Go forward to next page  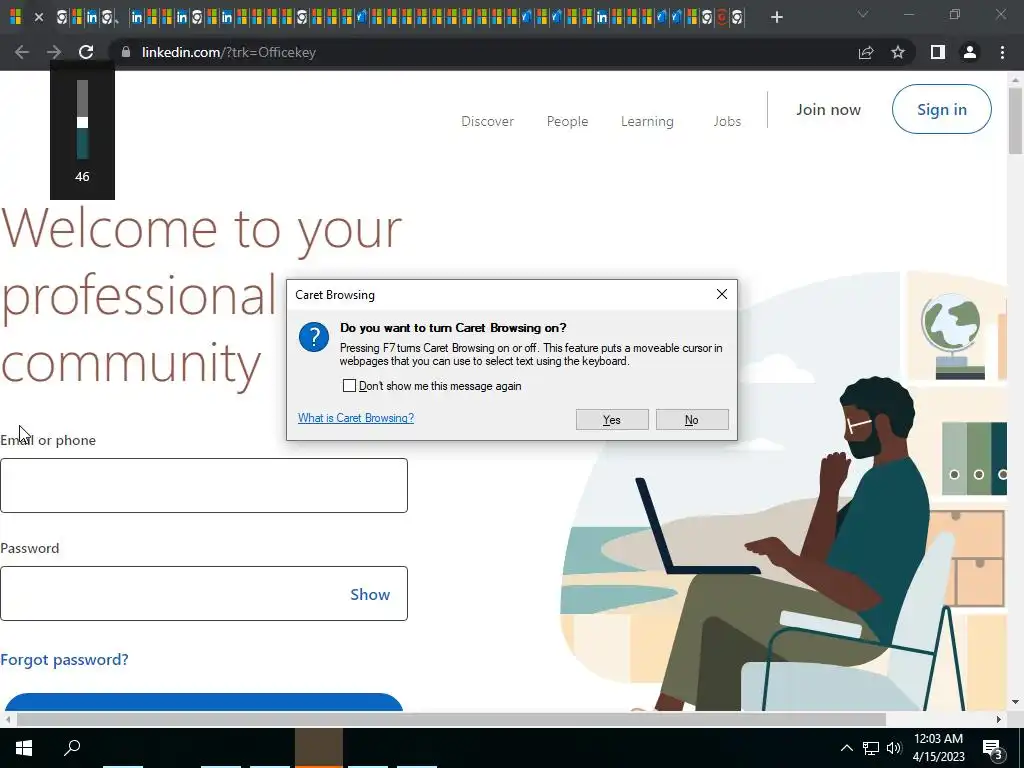click(54, 52)
